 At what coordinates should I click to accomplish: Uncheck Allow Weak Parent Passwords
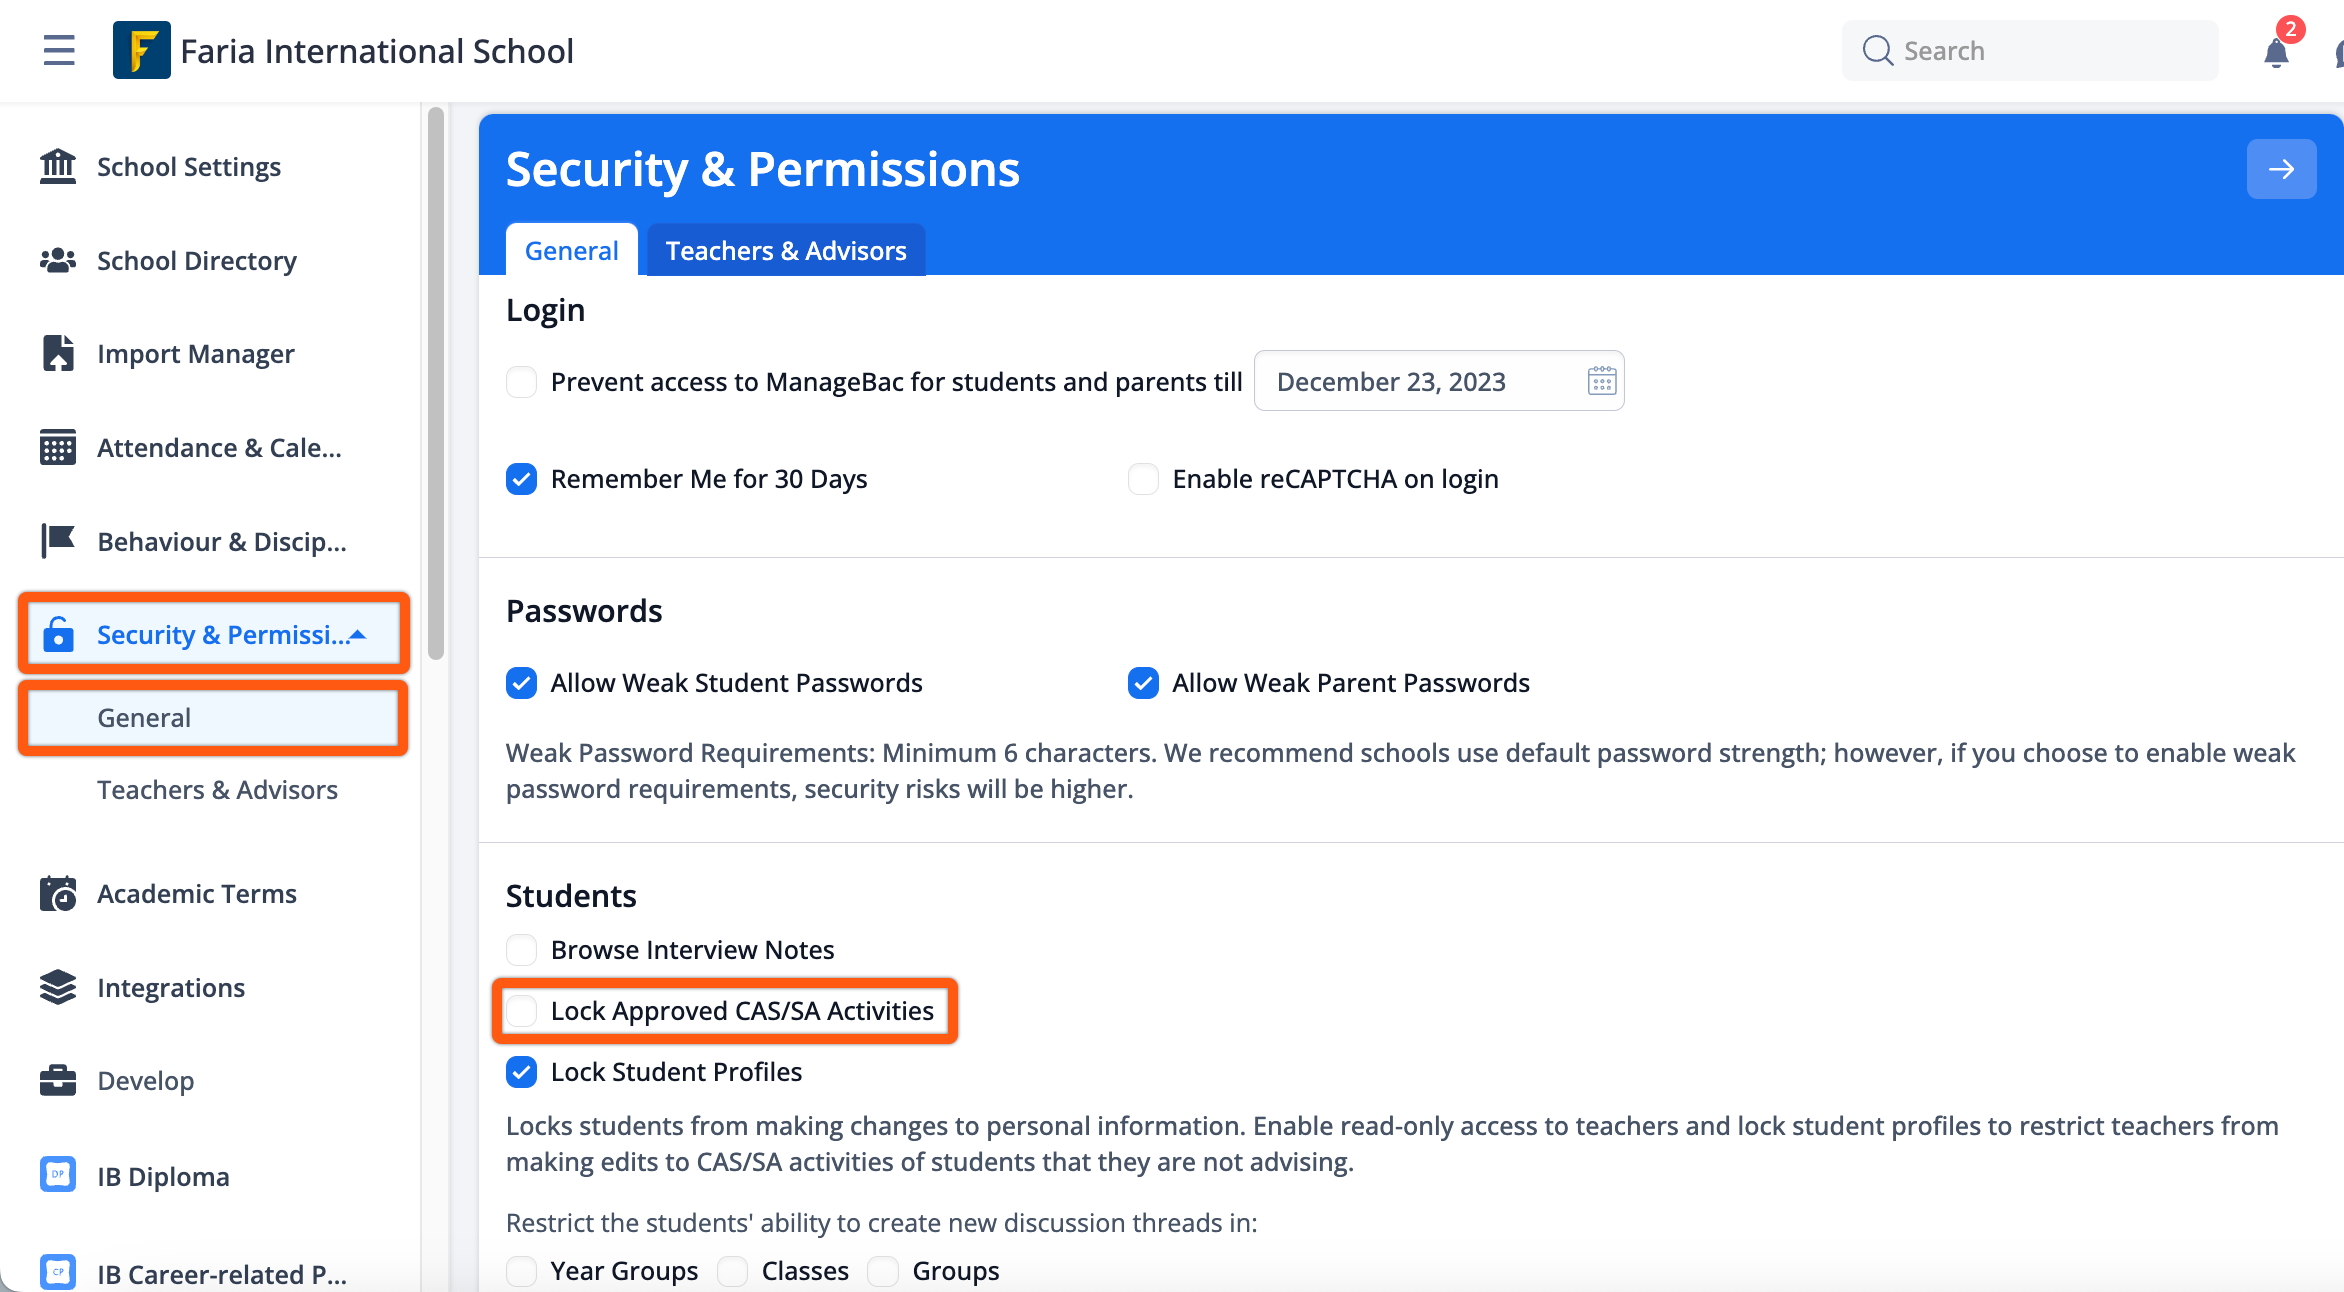point(1143,683)
